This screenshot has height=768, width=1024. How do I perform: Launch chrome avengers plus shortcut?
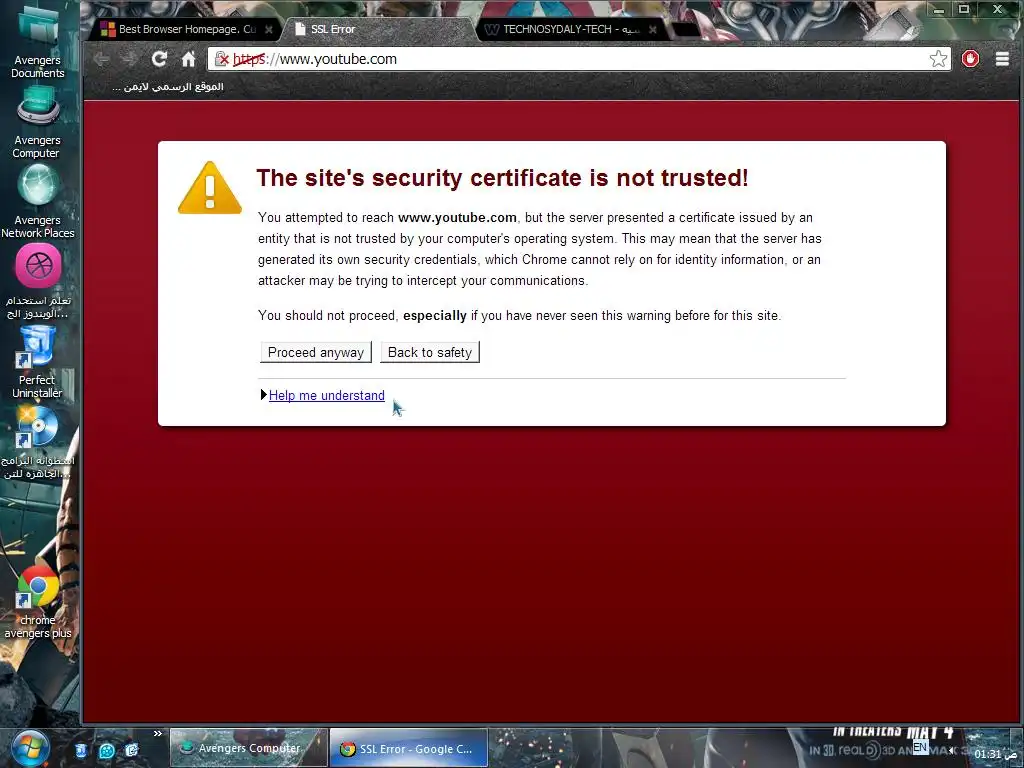click(x=38, y=601)
